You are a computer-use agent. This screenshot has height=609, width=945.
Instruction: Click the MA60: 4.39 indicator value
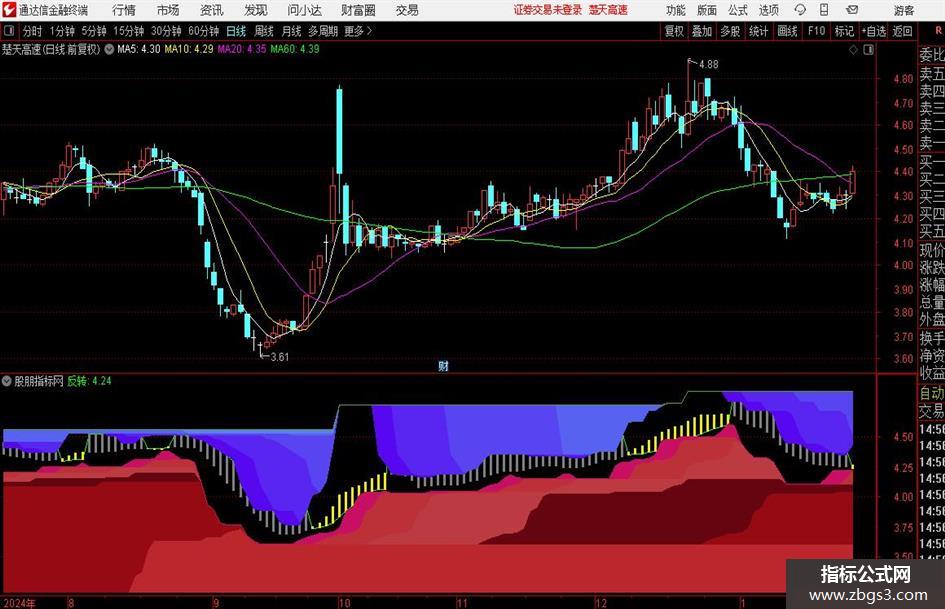(295, 49)
